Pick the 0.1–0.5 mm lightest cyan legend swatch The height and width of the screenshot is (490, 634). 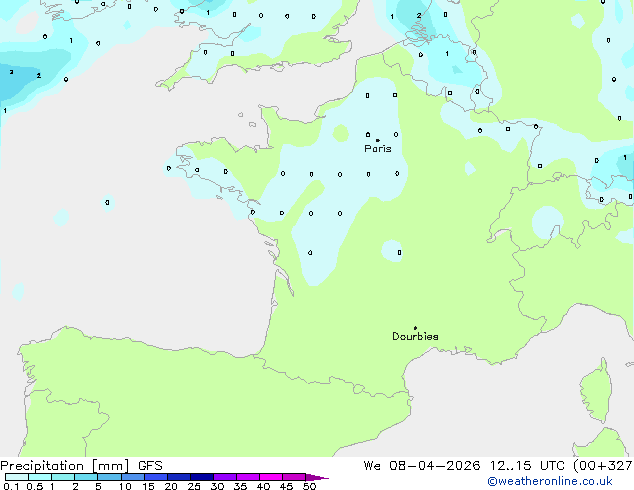[17, 477]
